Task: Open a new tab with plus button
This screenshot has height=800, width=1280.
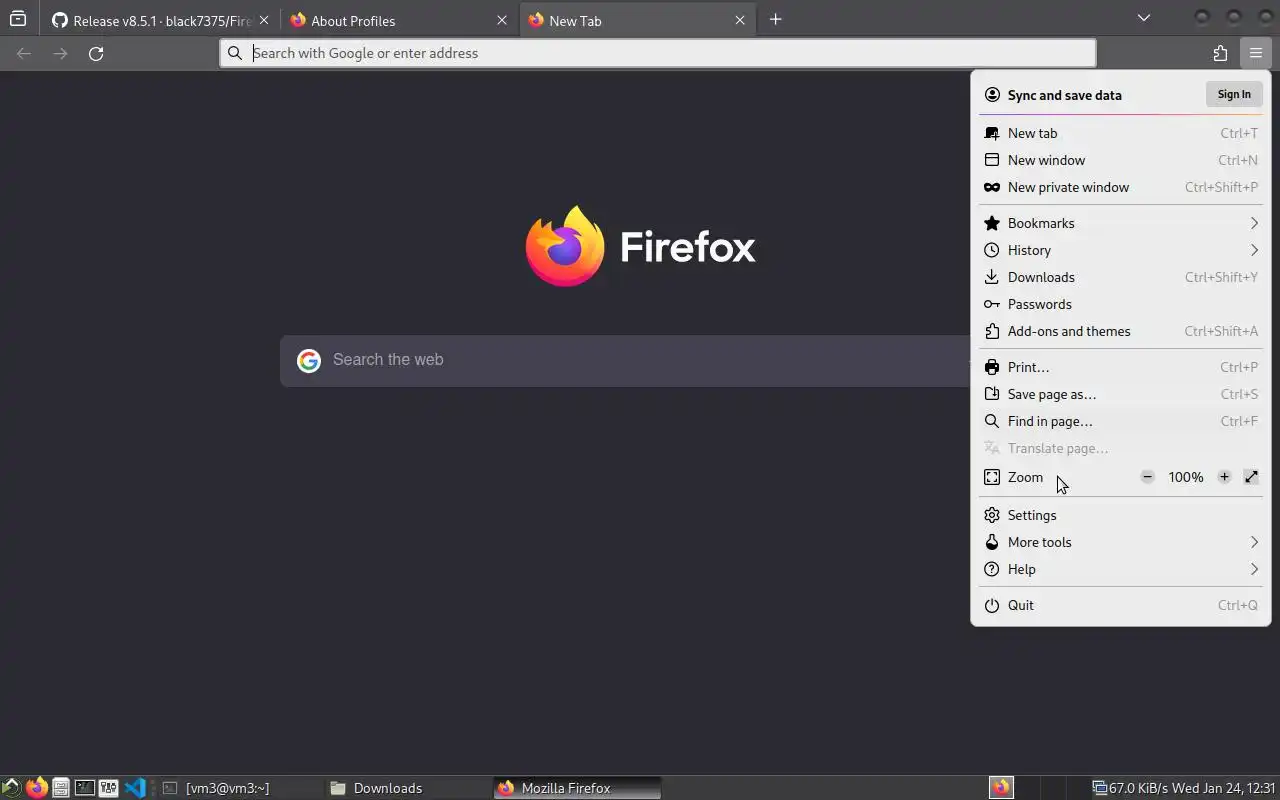Action: pos(775,19)
